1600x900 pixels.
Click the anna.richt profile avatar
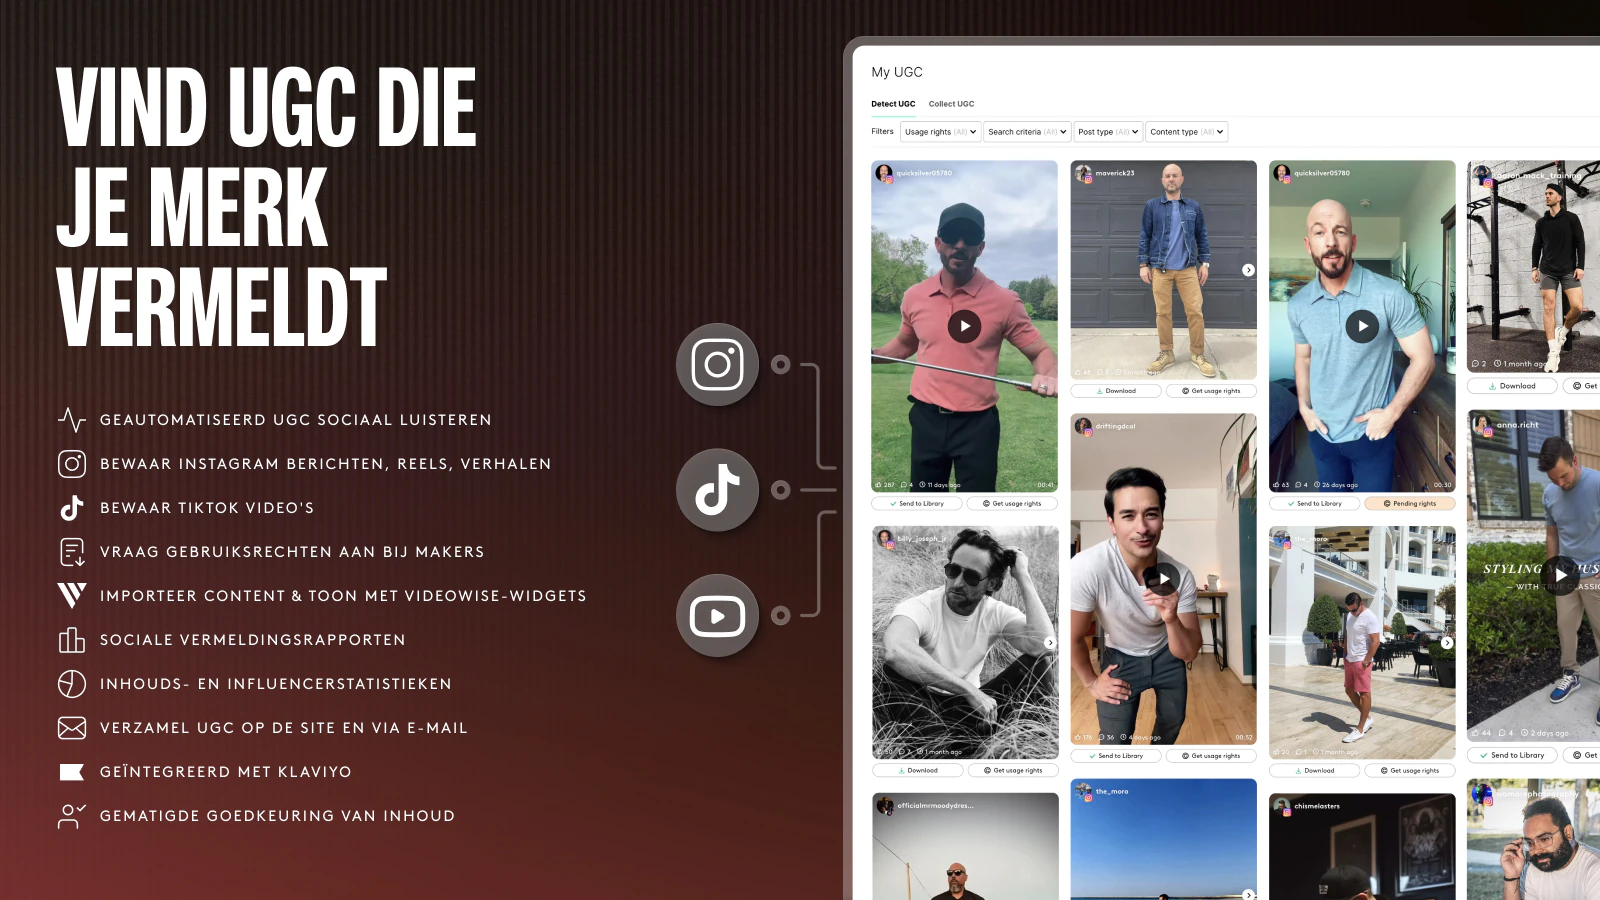[x=1482, y=425]
